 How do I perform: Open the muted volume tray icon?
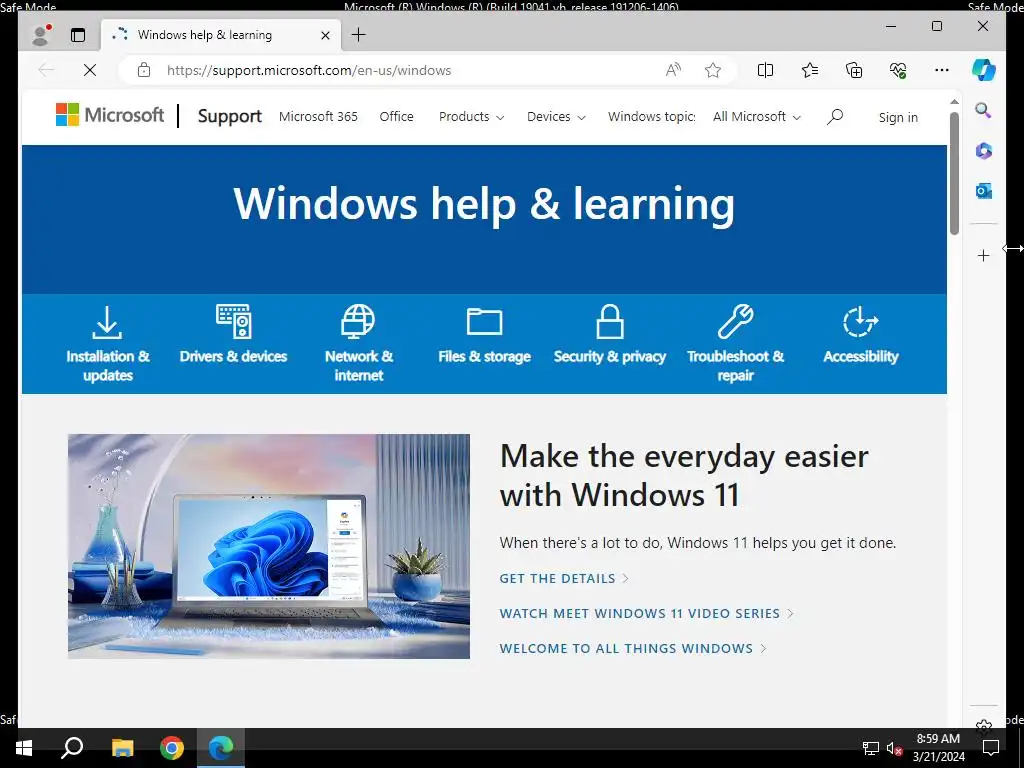(894, 748)
